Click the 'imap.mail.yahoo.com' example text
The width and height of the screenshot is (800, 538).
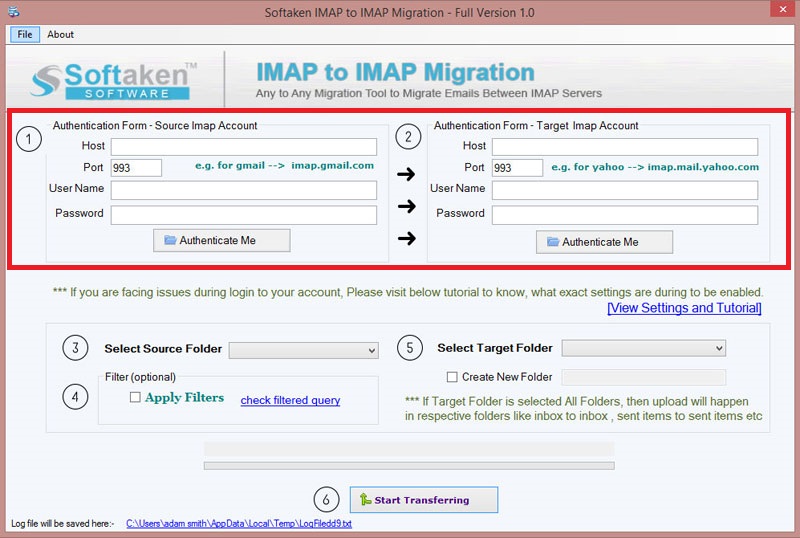(703, 167)
